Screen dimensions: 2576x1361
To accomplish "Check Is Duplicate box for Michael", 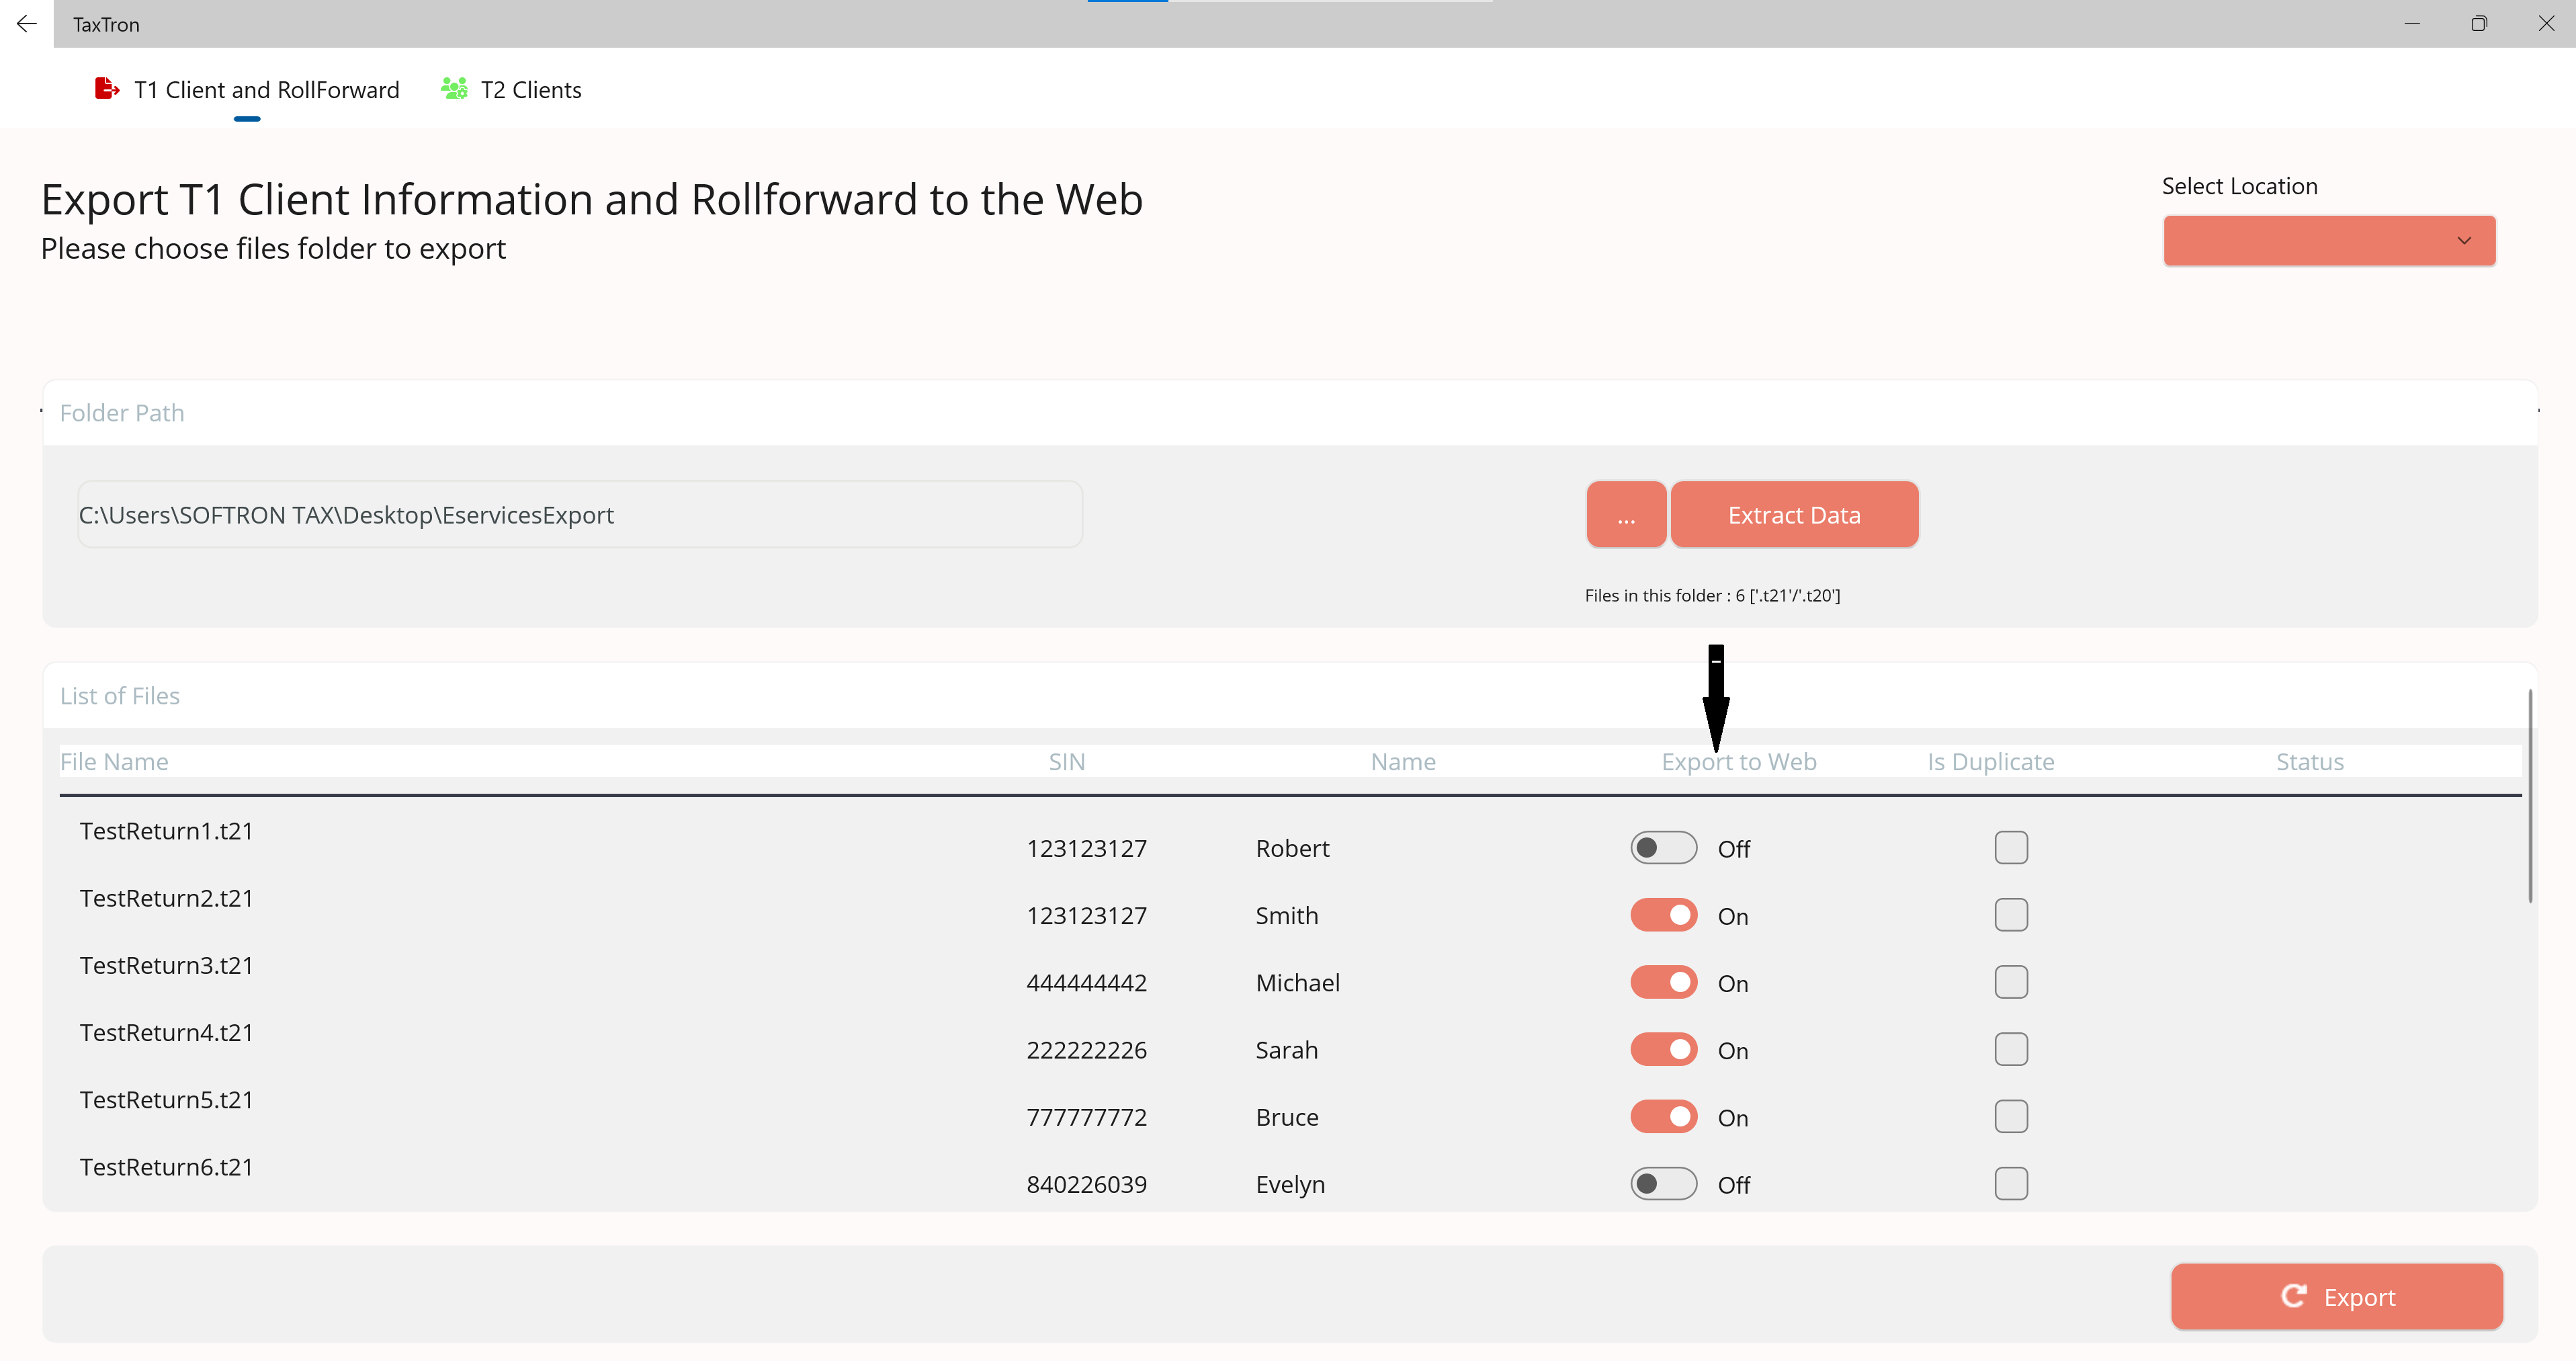I will [2011, 982].
